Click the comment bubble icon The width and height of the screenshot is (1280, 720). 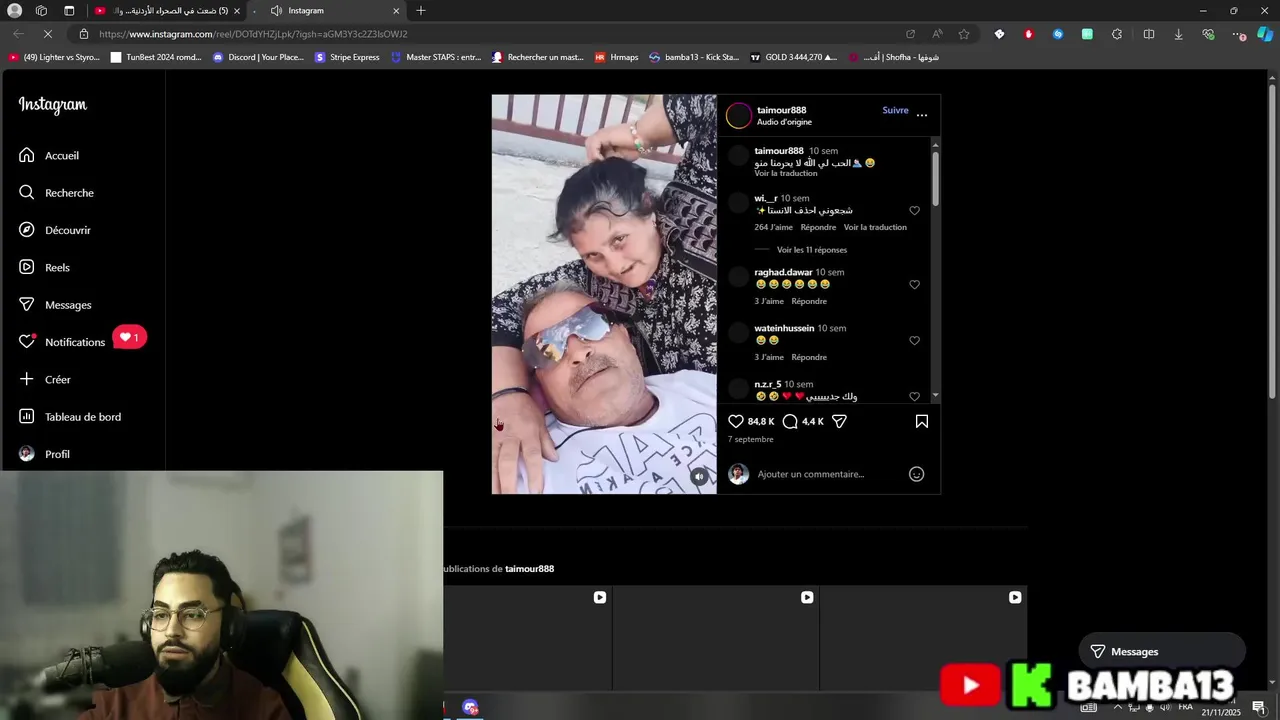click(x=790, y=421)
